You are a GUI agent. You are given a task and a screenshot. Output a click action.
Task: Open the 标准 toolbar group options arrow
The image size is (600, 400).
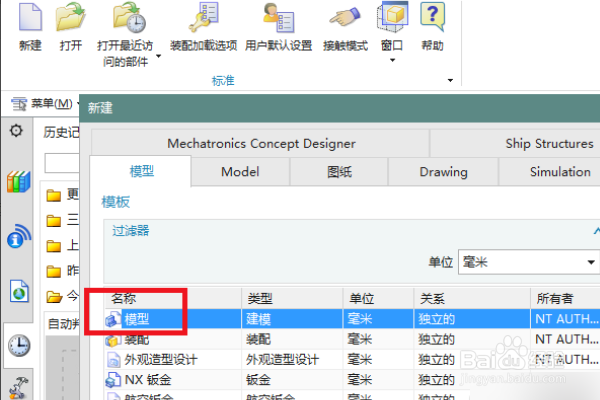tap(450, 80)
